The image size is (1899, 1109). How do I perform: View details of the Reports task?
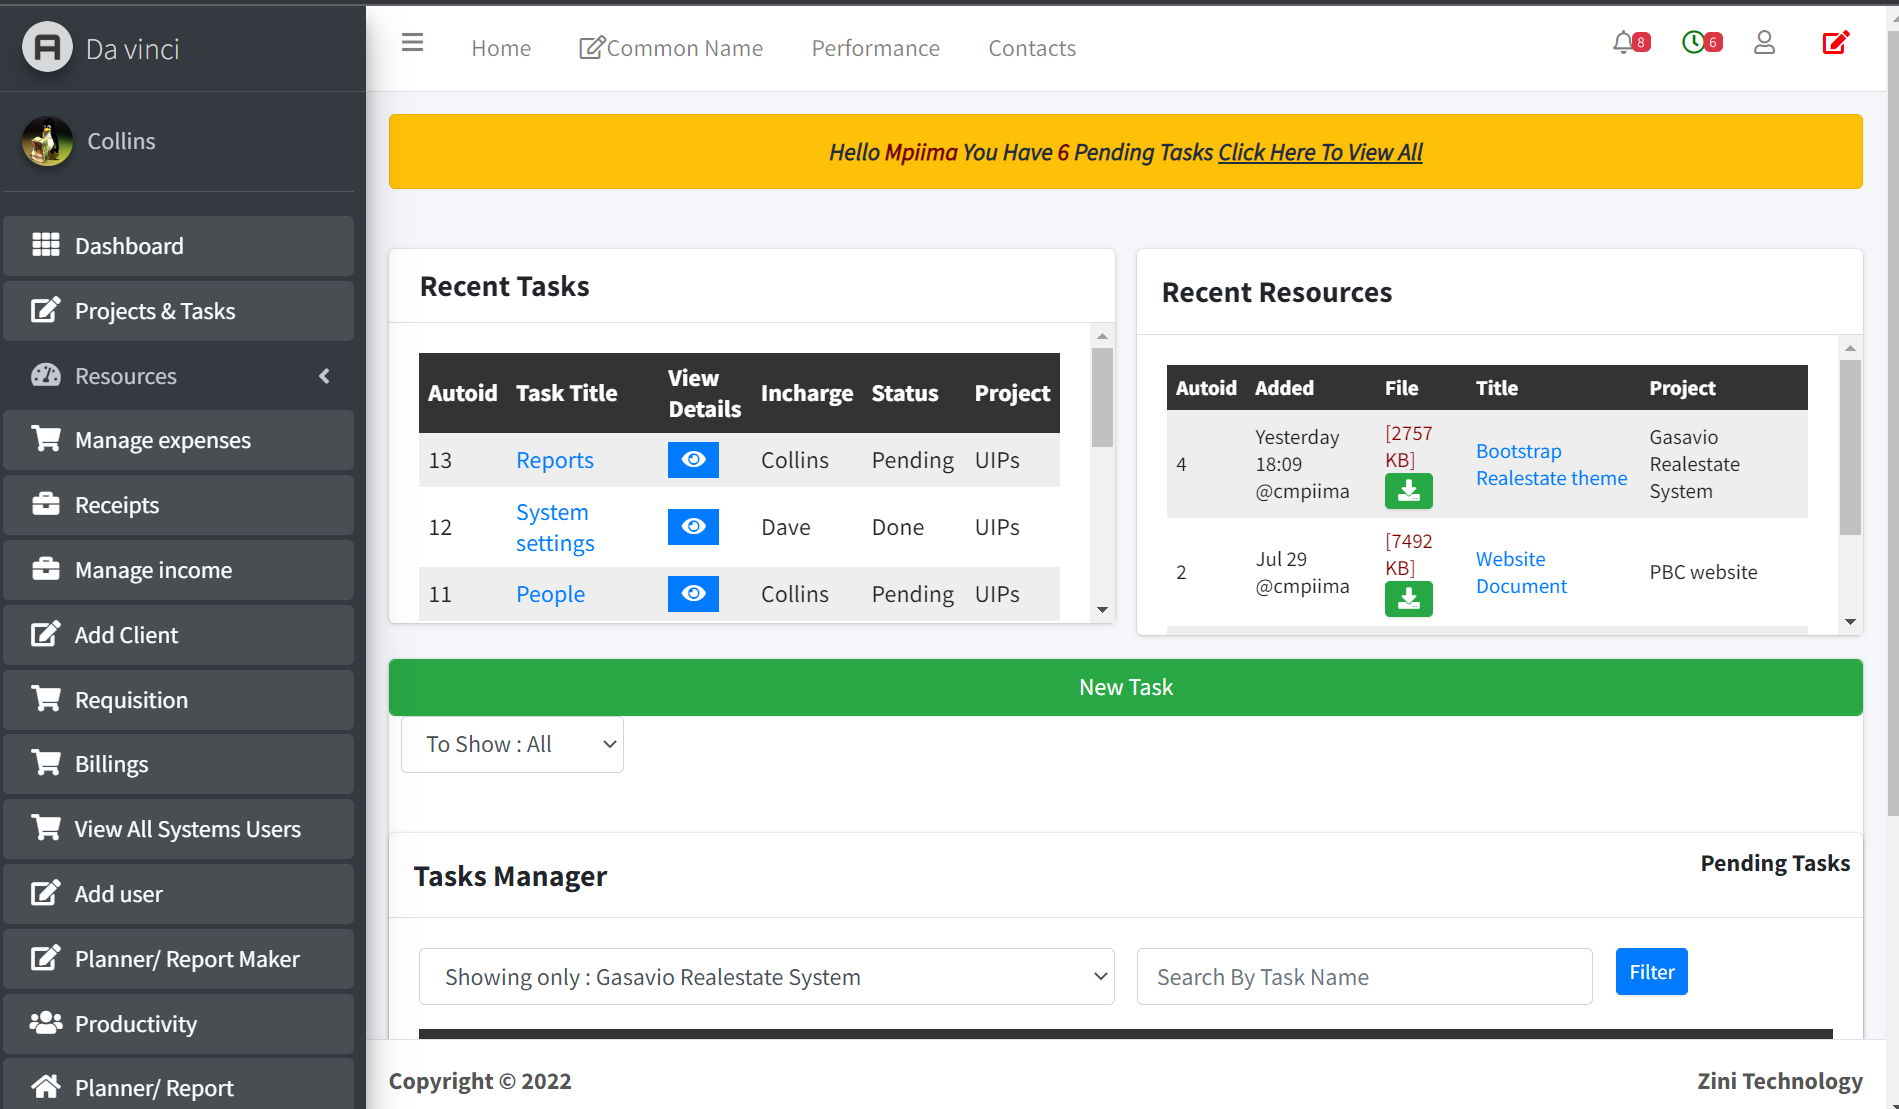point(693,460)
